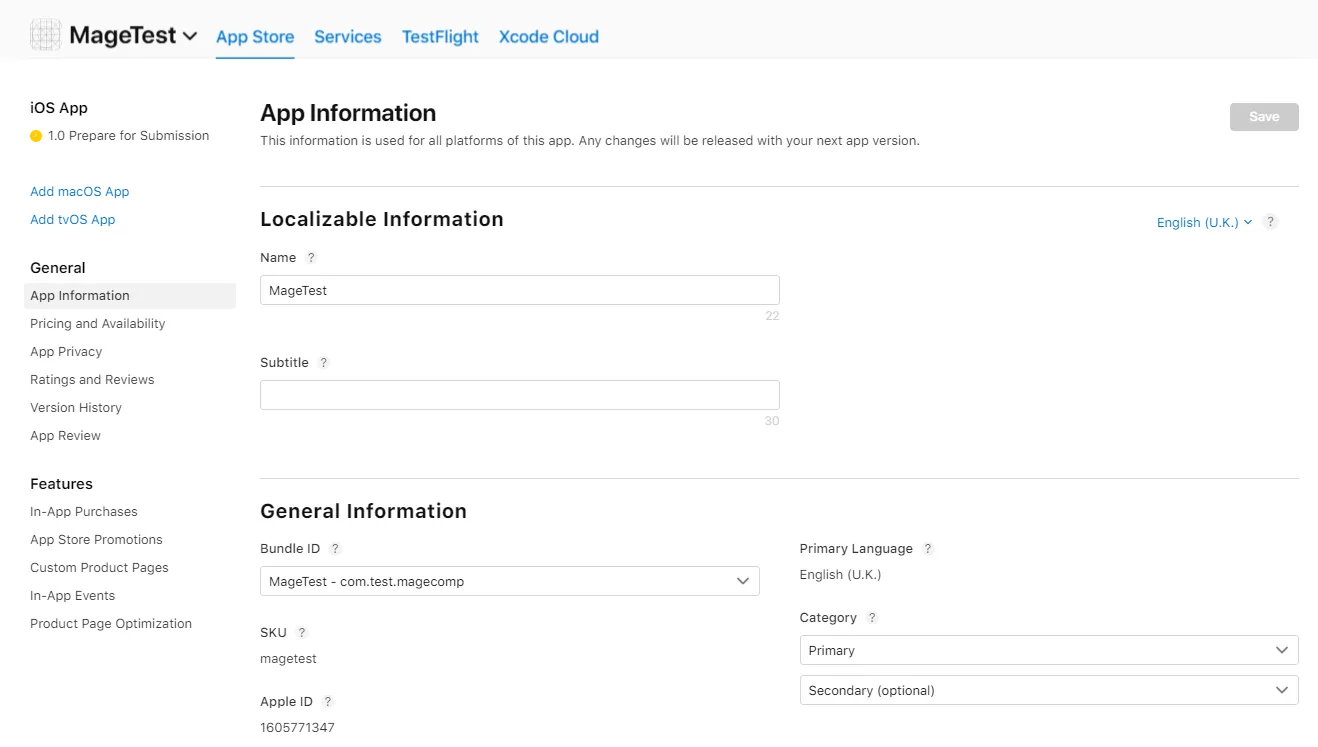This screenshot has height=747, width=1318.
Task: Click help icon next to Category label
Action: tap(872, 618)
